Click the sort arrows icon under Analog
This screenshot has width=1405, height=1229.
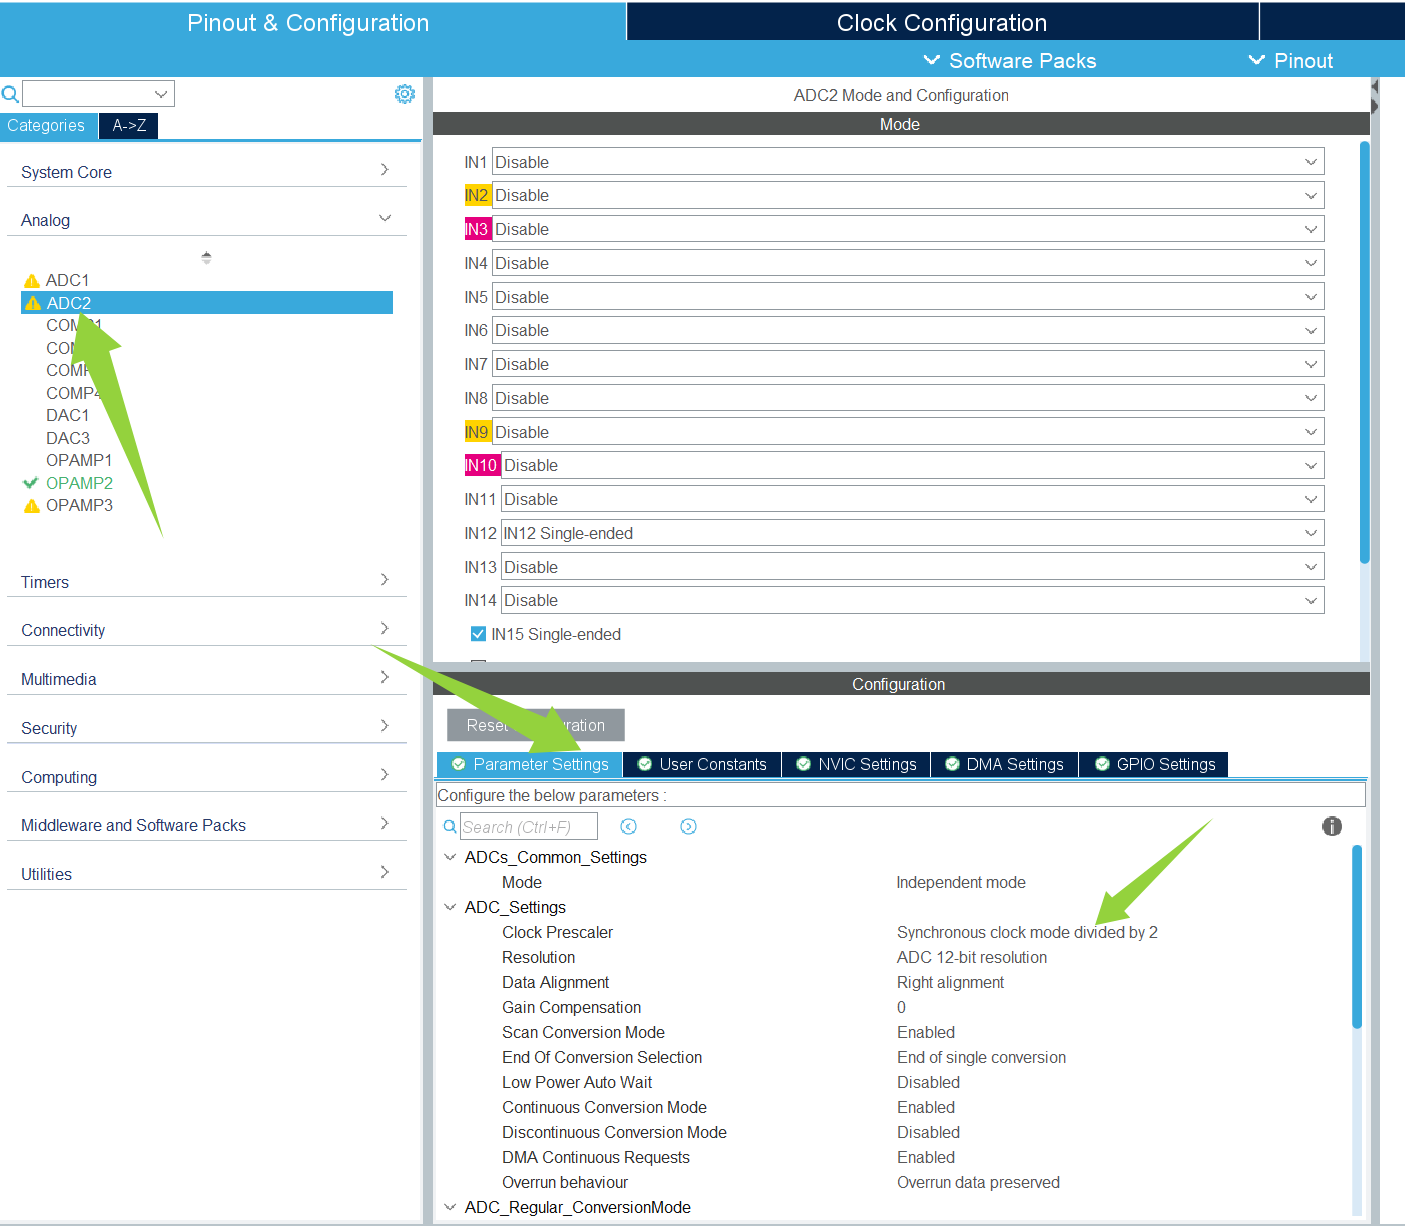[206, 257]
